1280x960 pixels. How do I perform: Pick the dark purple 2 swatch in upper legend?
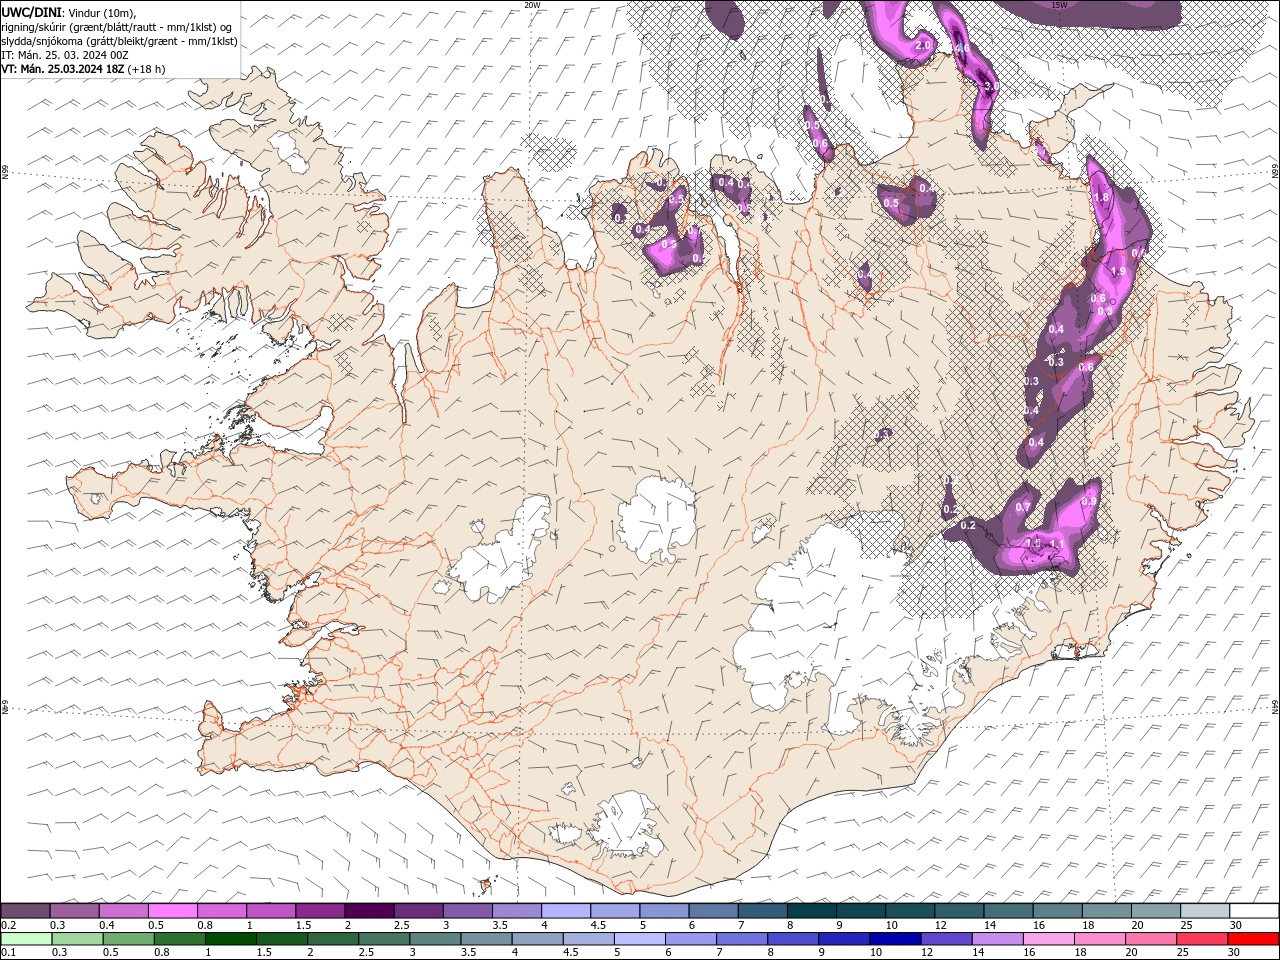pos(369,911)
